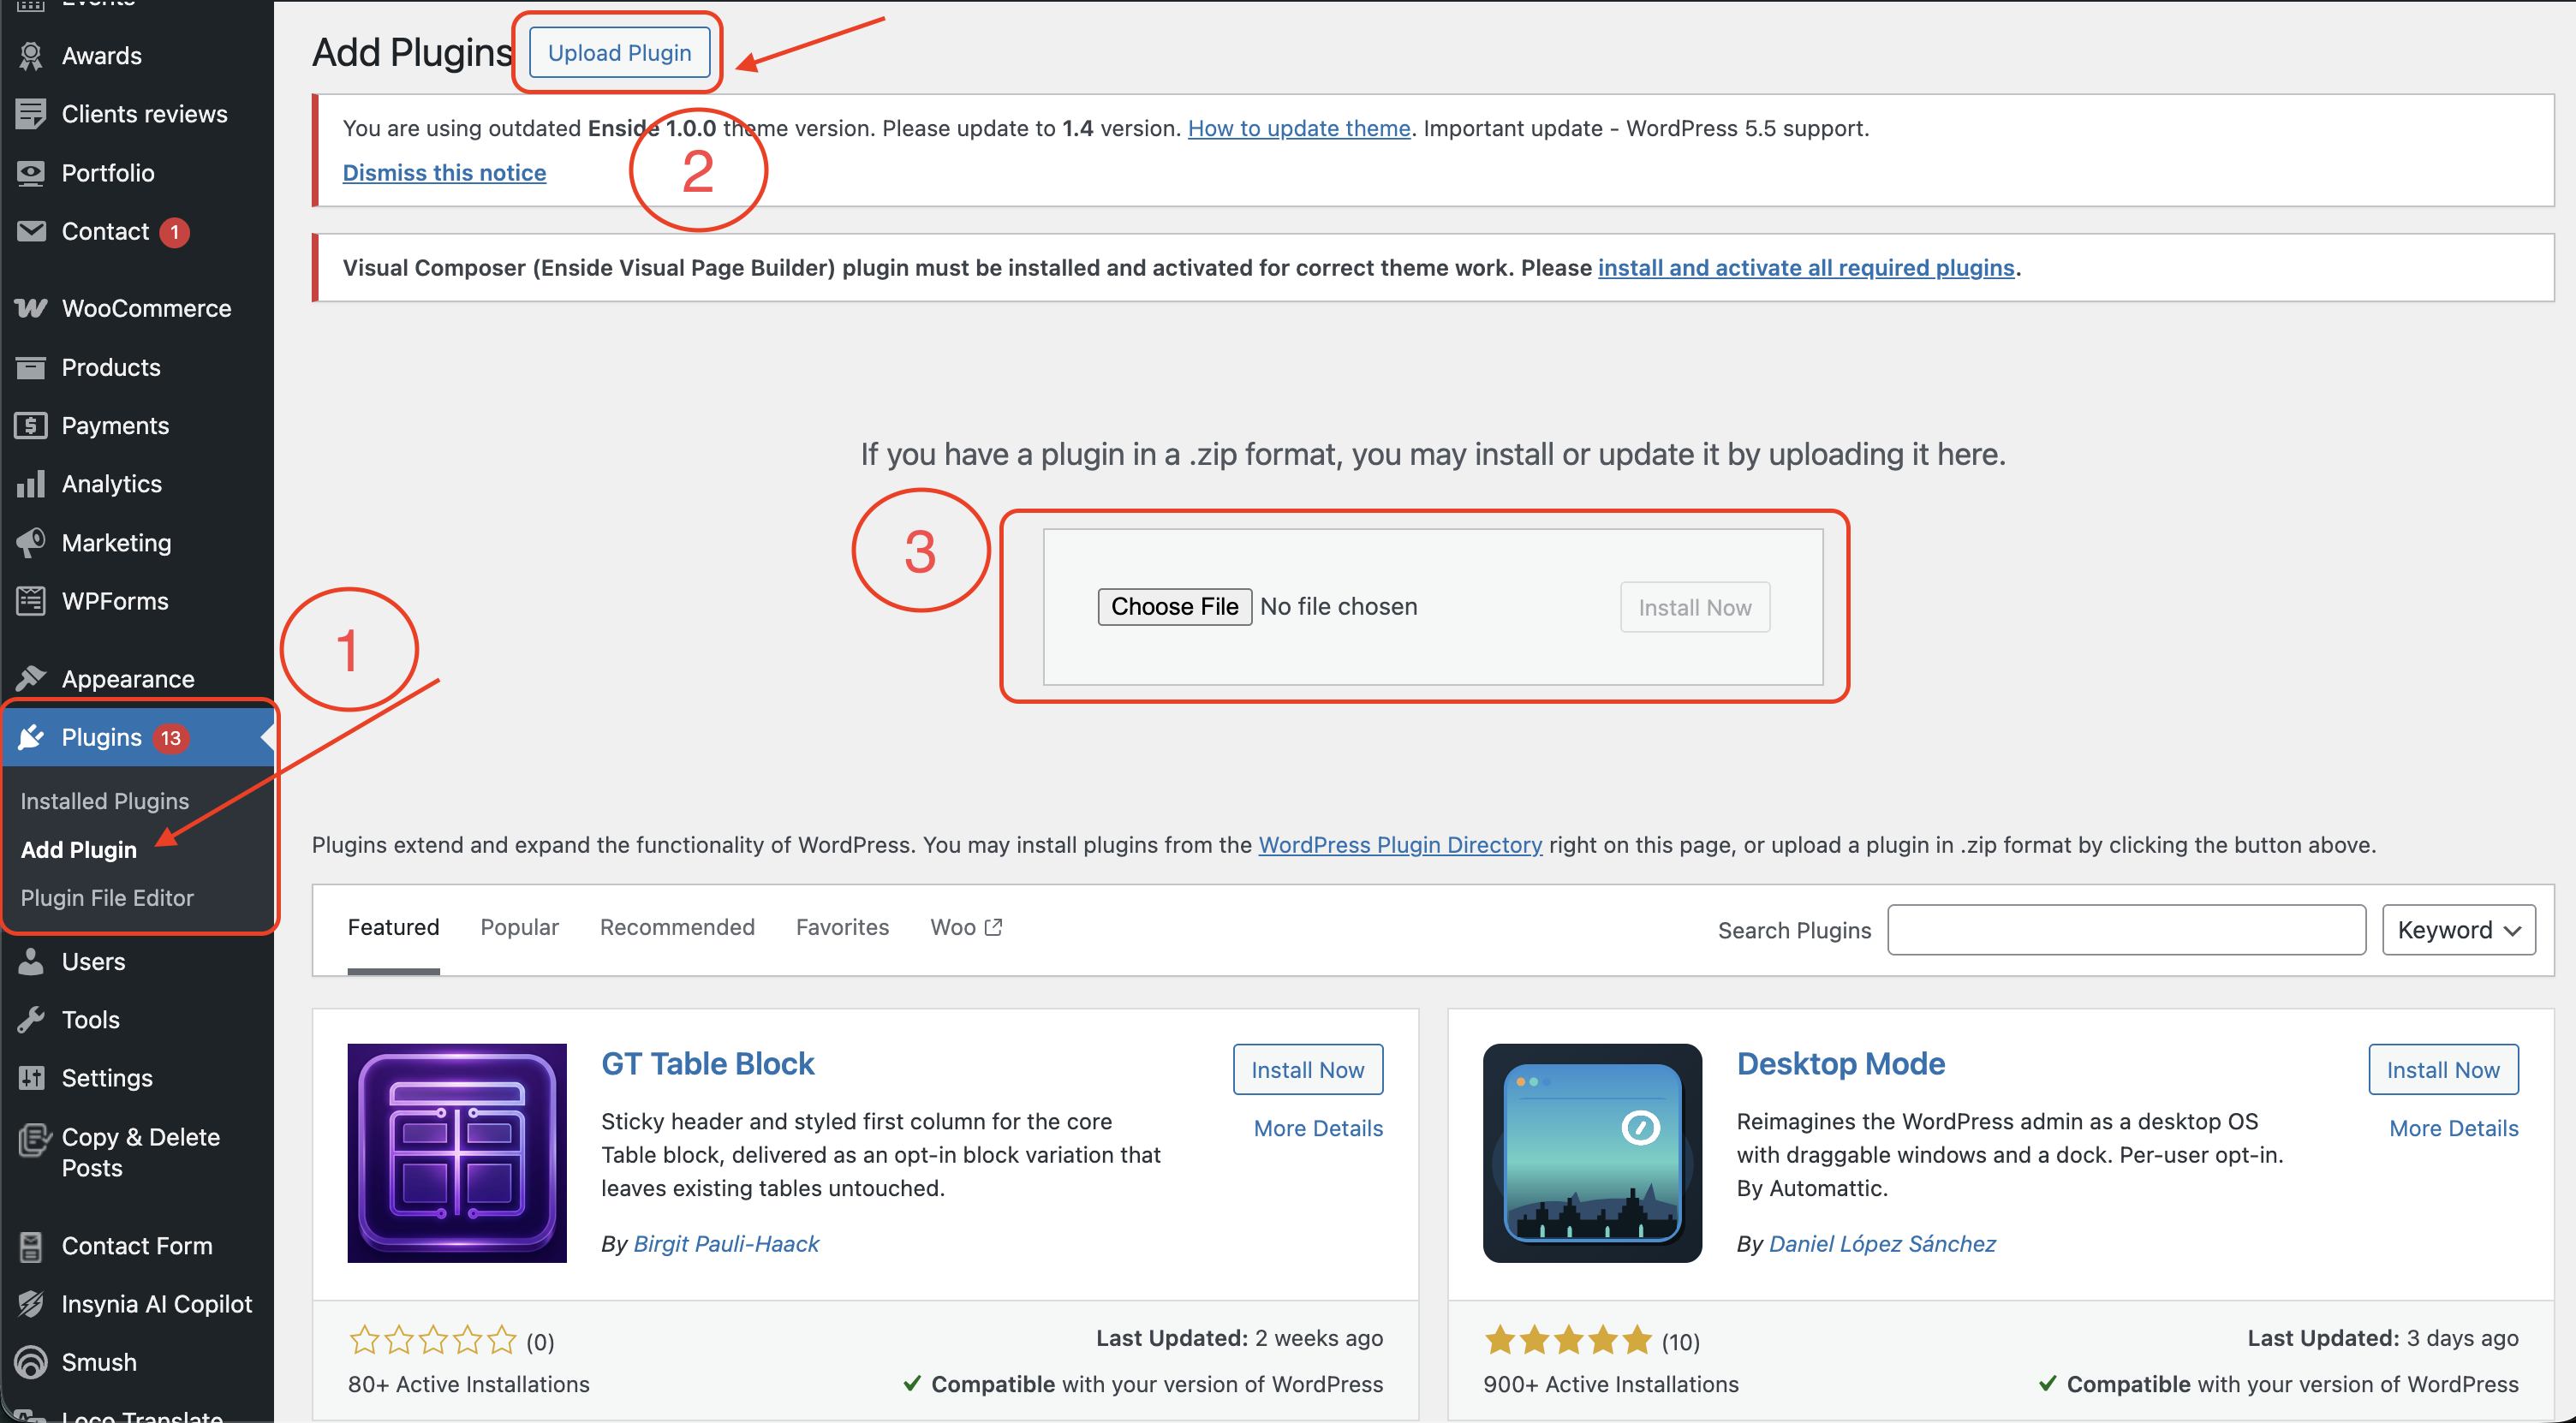Switch to the Favorites tab
This screenshot has height=1423, width=2576.
coord(842,927)
